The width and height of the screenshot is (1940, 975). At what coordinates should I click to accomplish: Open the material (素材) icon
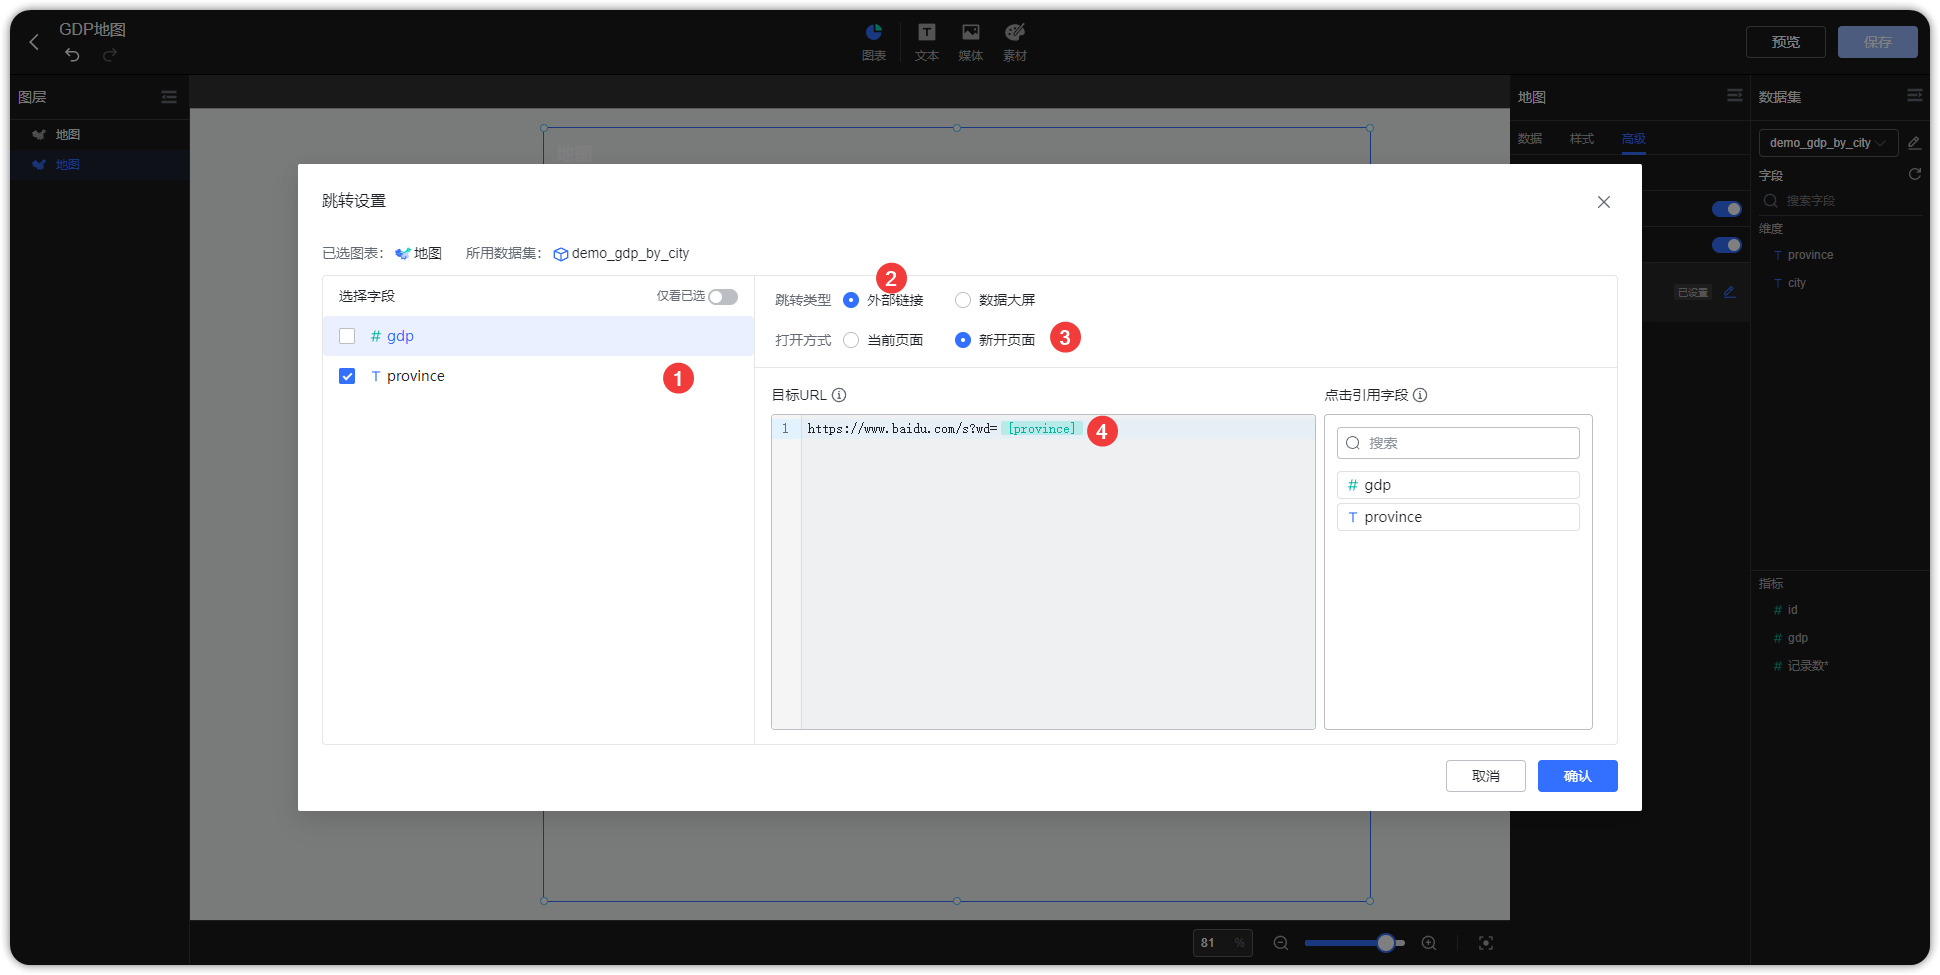coord(1015,33)
